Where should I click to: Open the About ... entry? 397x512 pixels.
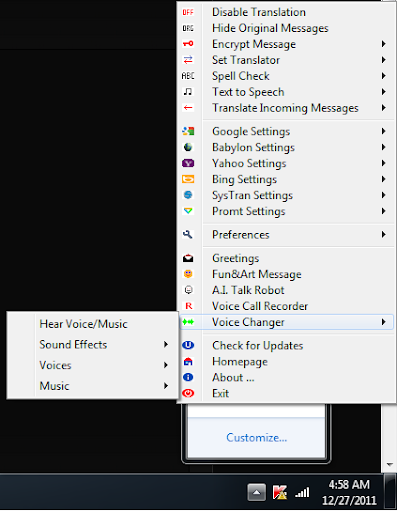(x=286, y=377)
